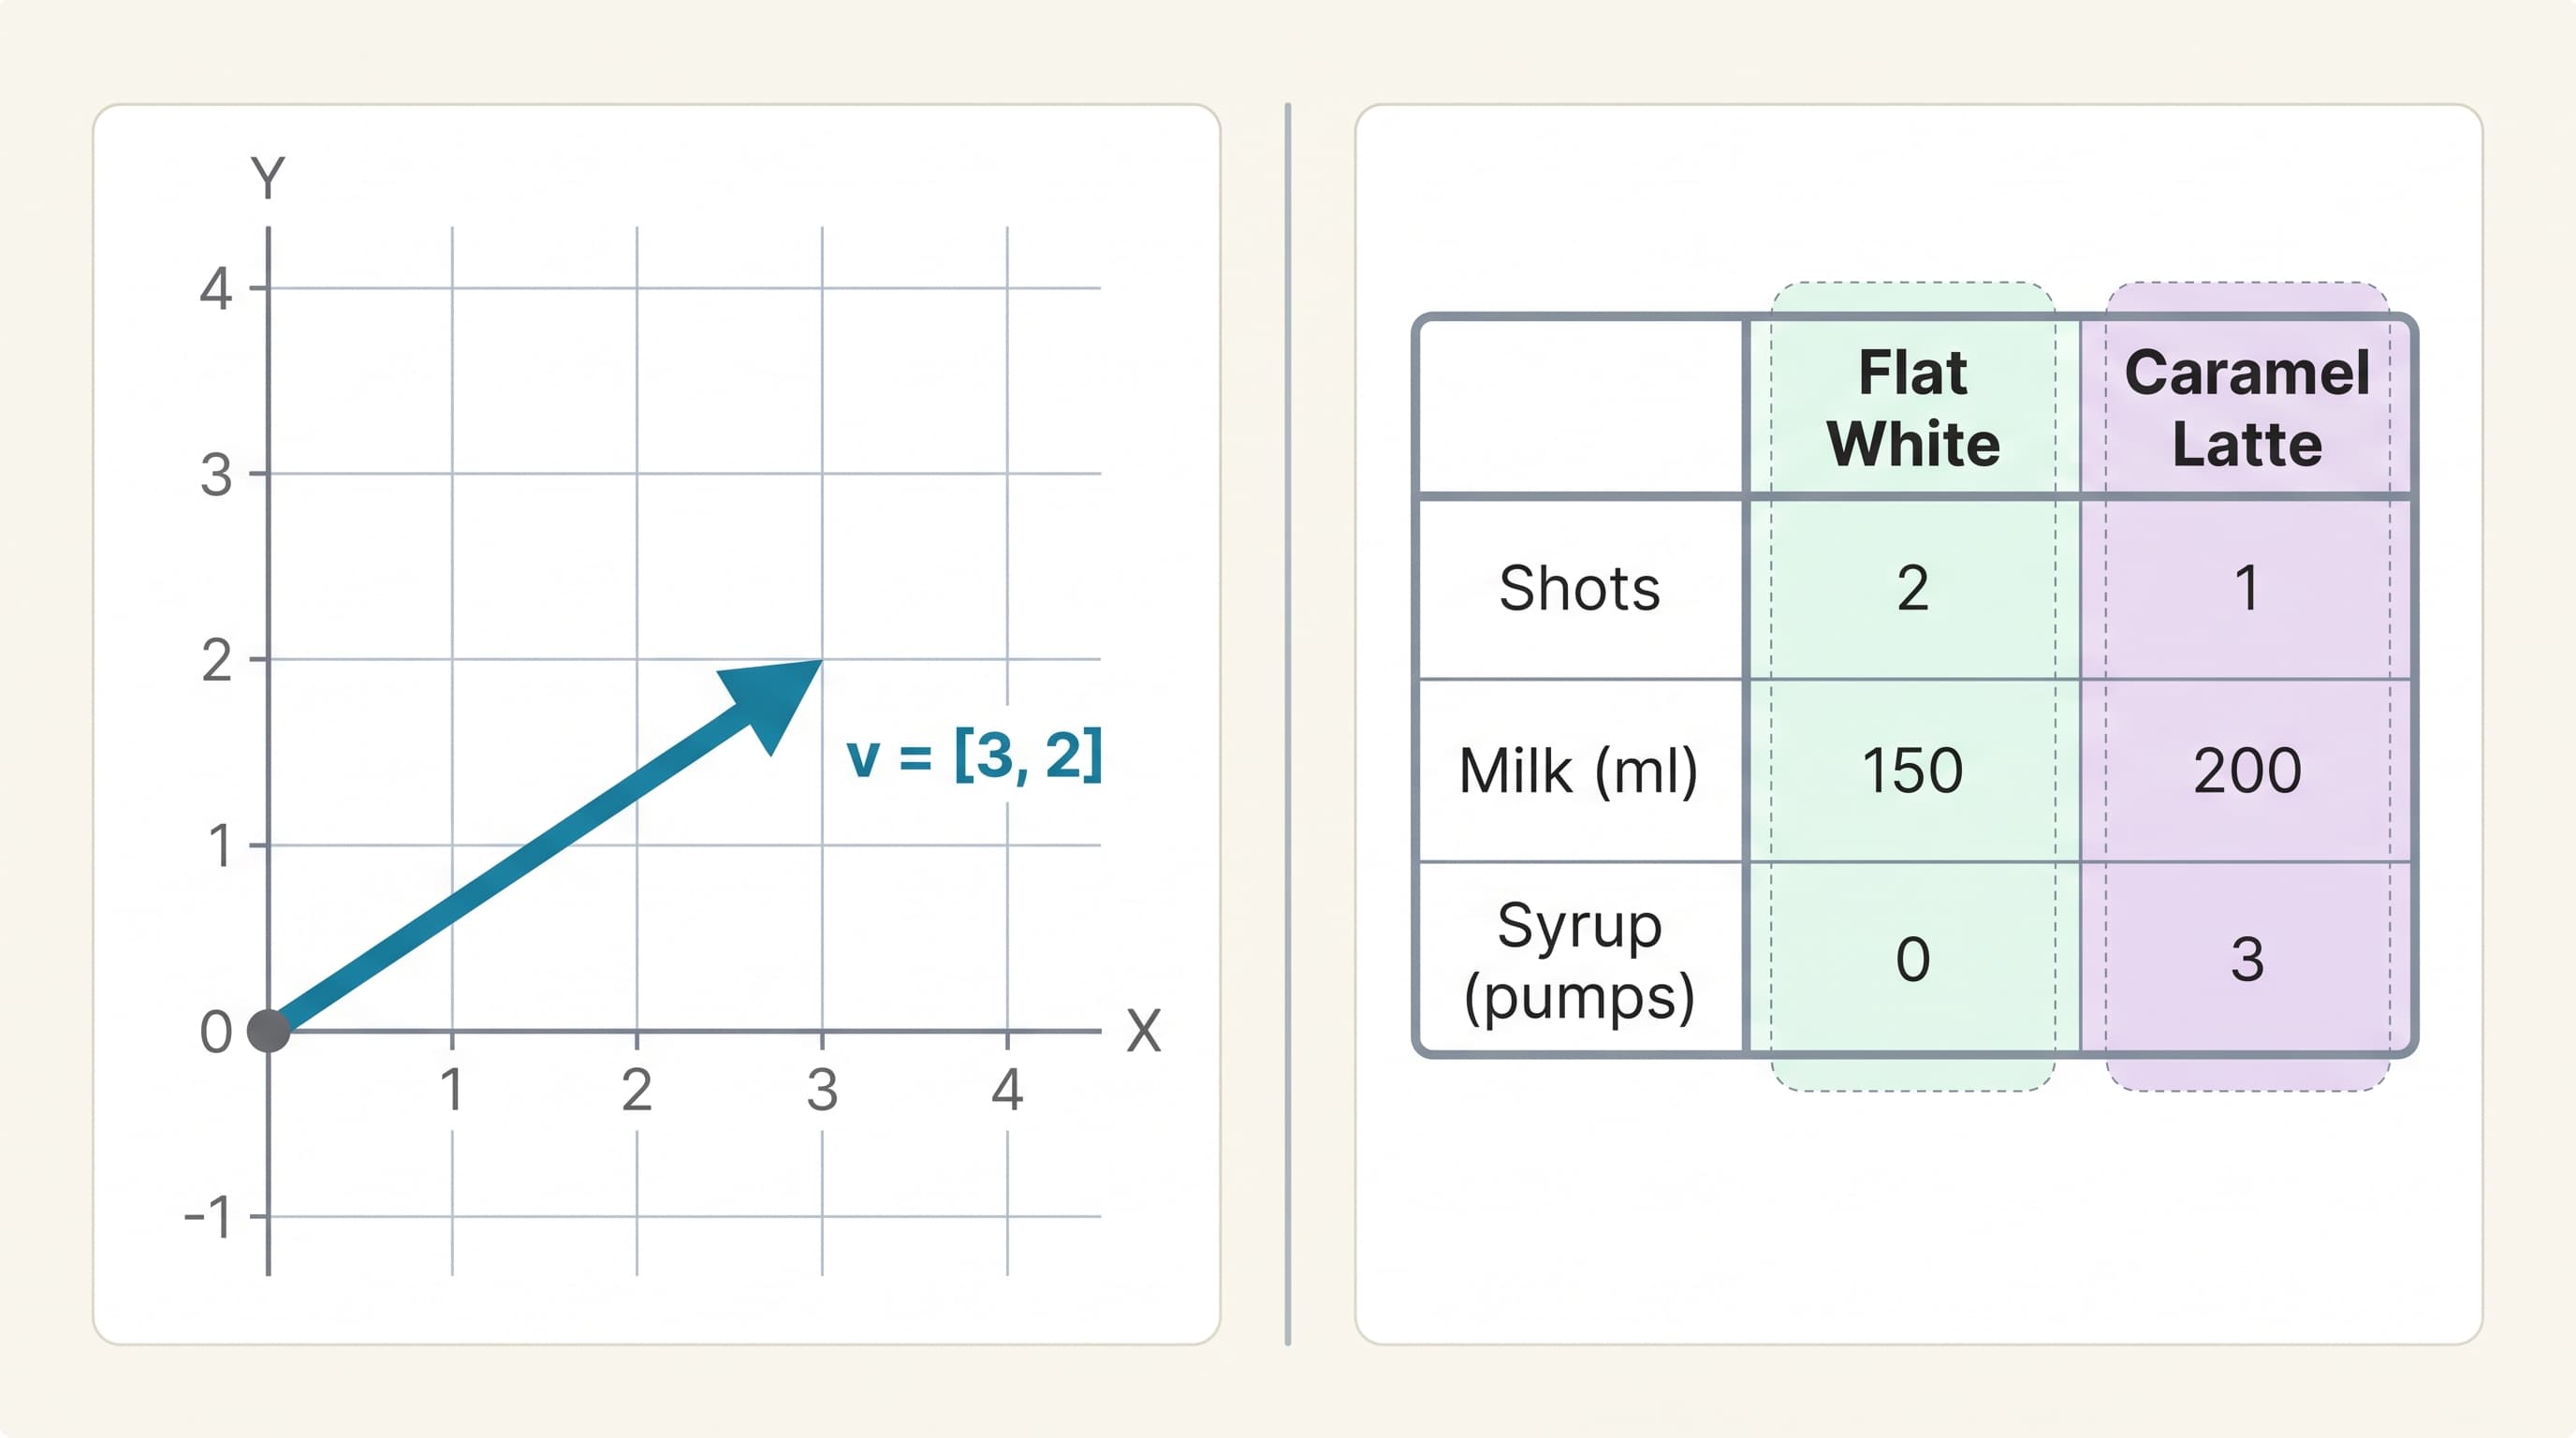
Task: Click the Flat White milk value 150
Action: [x=1912, y=771]
